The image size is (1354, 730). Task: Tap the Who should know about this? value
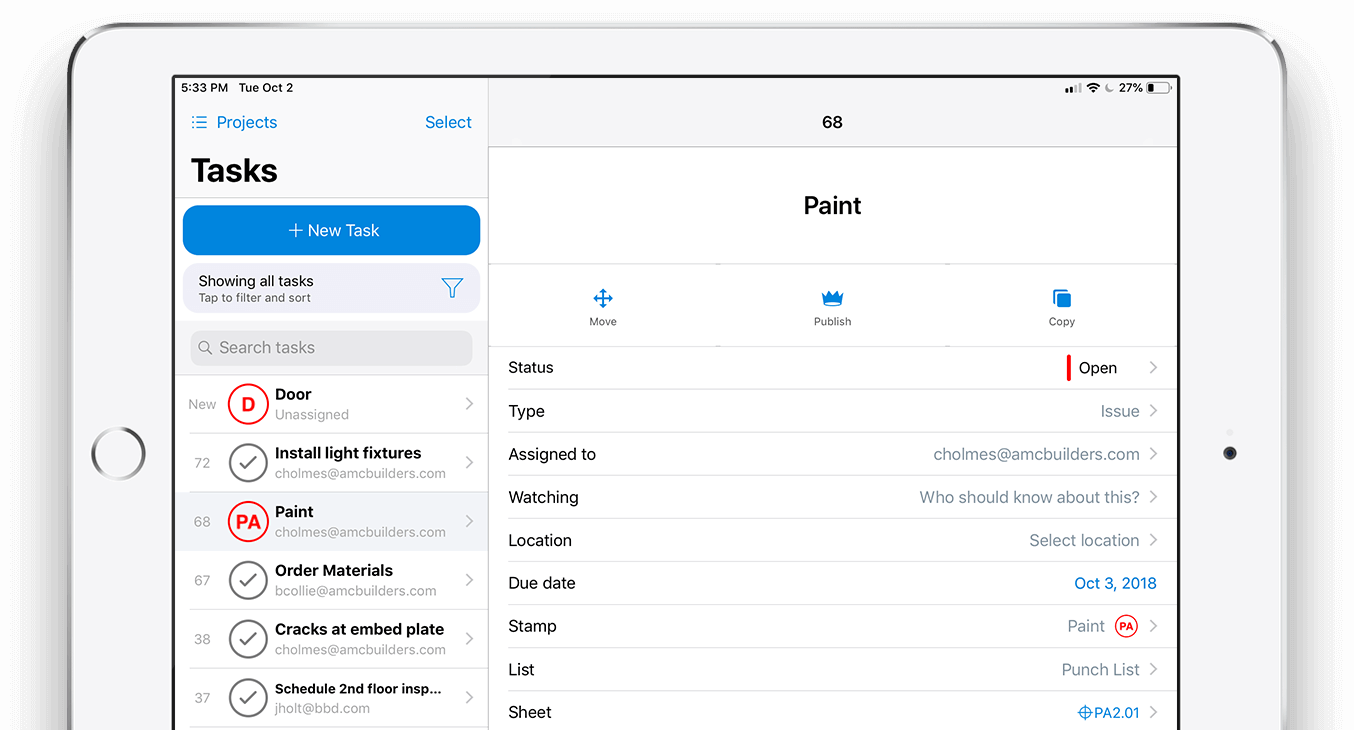tap(1029, 497)
